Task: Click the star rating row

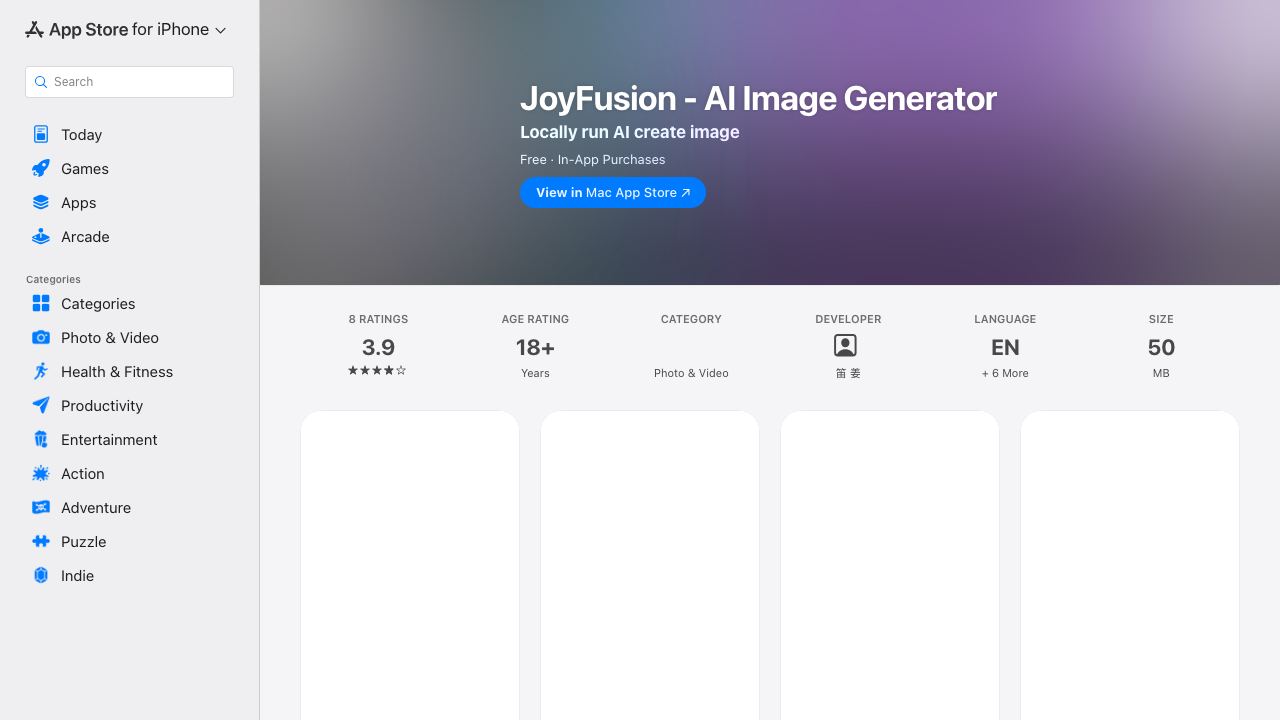Action: tap(377, 370)
